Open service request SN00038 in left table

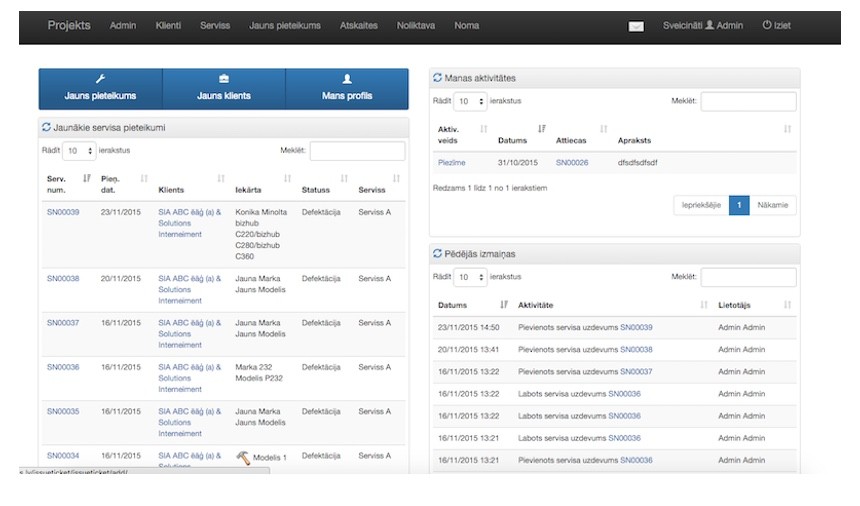point(63,278)
